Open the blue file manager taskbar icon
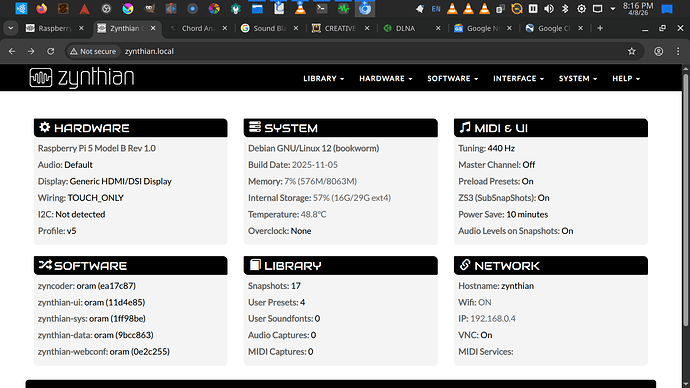The height and width of the screenshot is (388, 690). point(257,8)
